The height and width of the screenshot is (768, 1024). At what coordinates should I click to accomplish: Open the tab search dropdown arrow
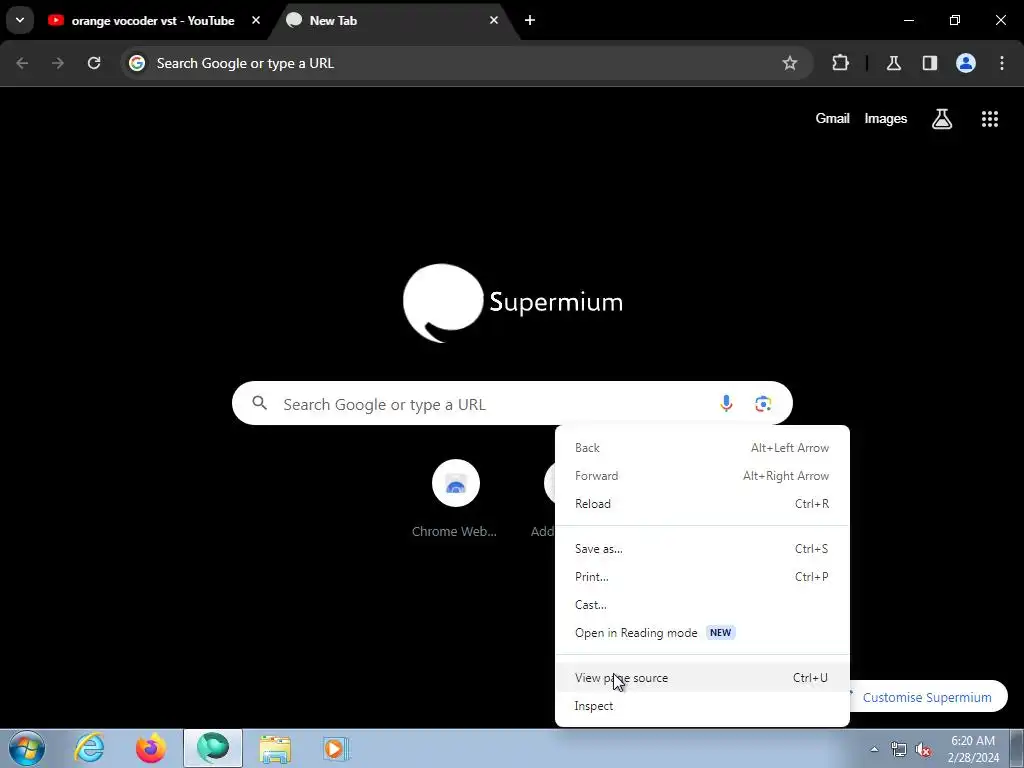(x=20, y=20)
